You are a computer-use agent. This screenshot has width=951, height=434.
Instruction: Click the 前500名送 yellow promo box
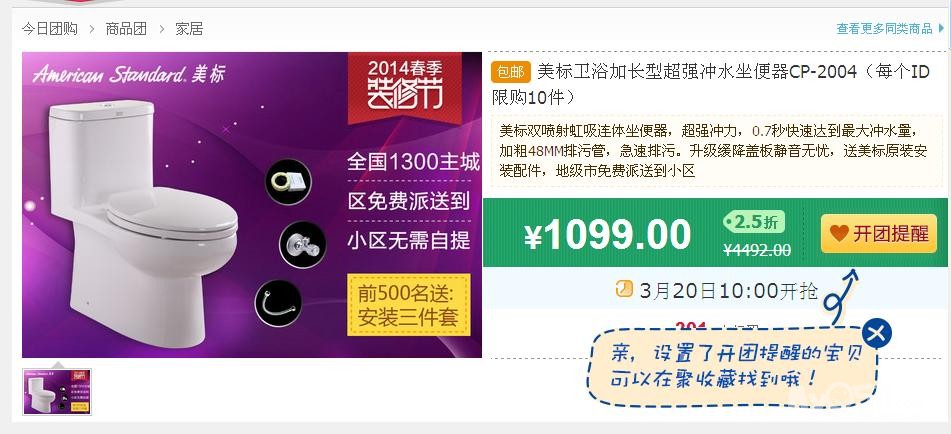408,305
